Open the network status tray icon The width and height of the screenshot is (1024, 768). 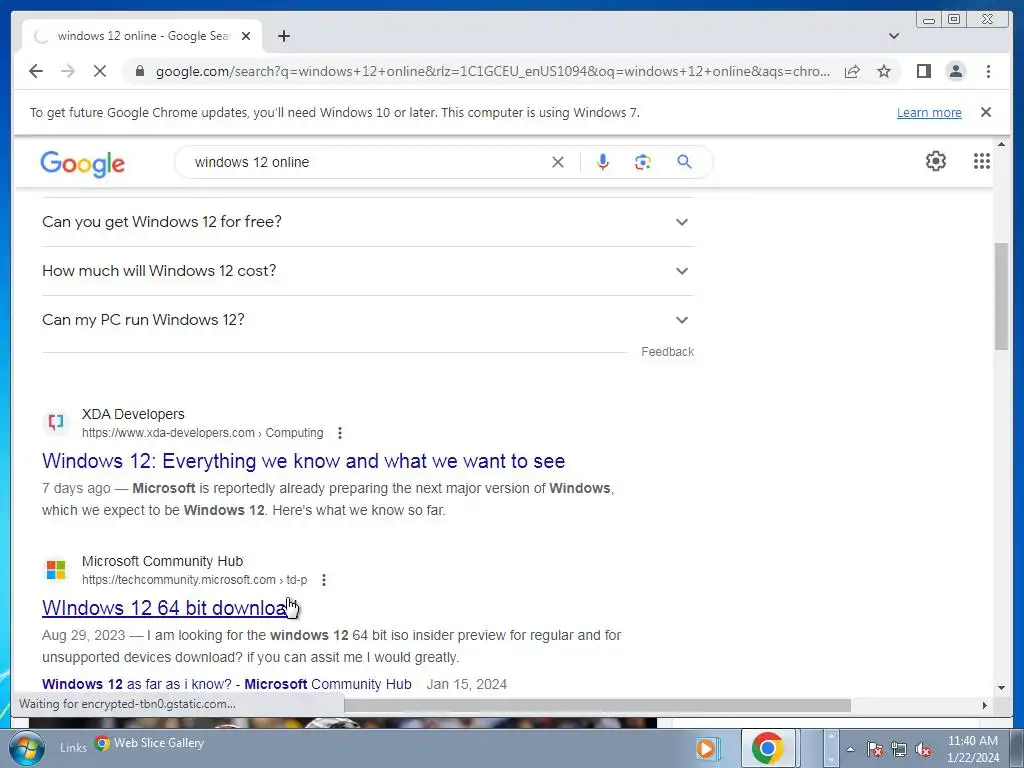[899, 750]
